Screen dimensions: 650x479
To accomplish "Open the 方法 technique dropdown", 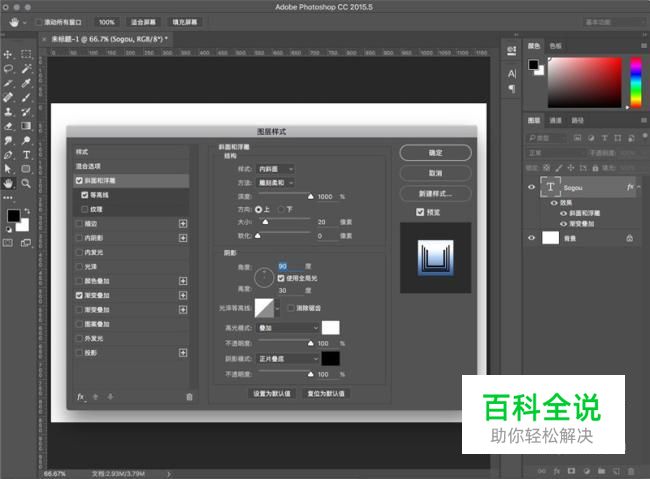I will pos(275,183).
